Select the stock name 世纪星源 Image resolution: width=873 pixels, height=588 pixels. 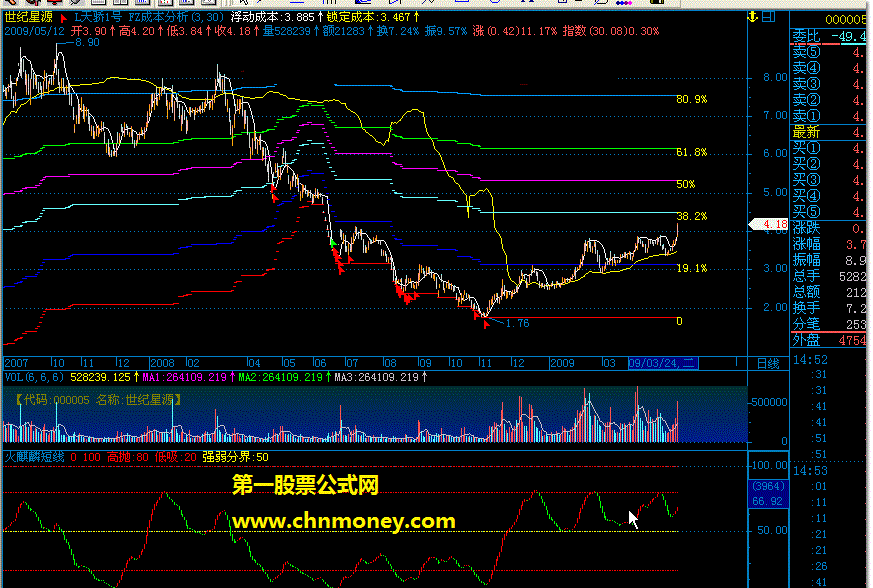click(x=28, y=17)
